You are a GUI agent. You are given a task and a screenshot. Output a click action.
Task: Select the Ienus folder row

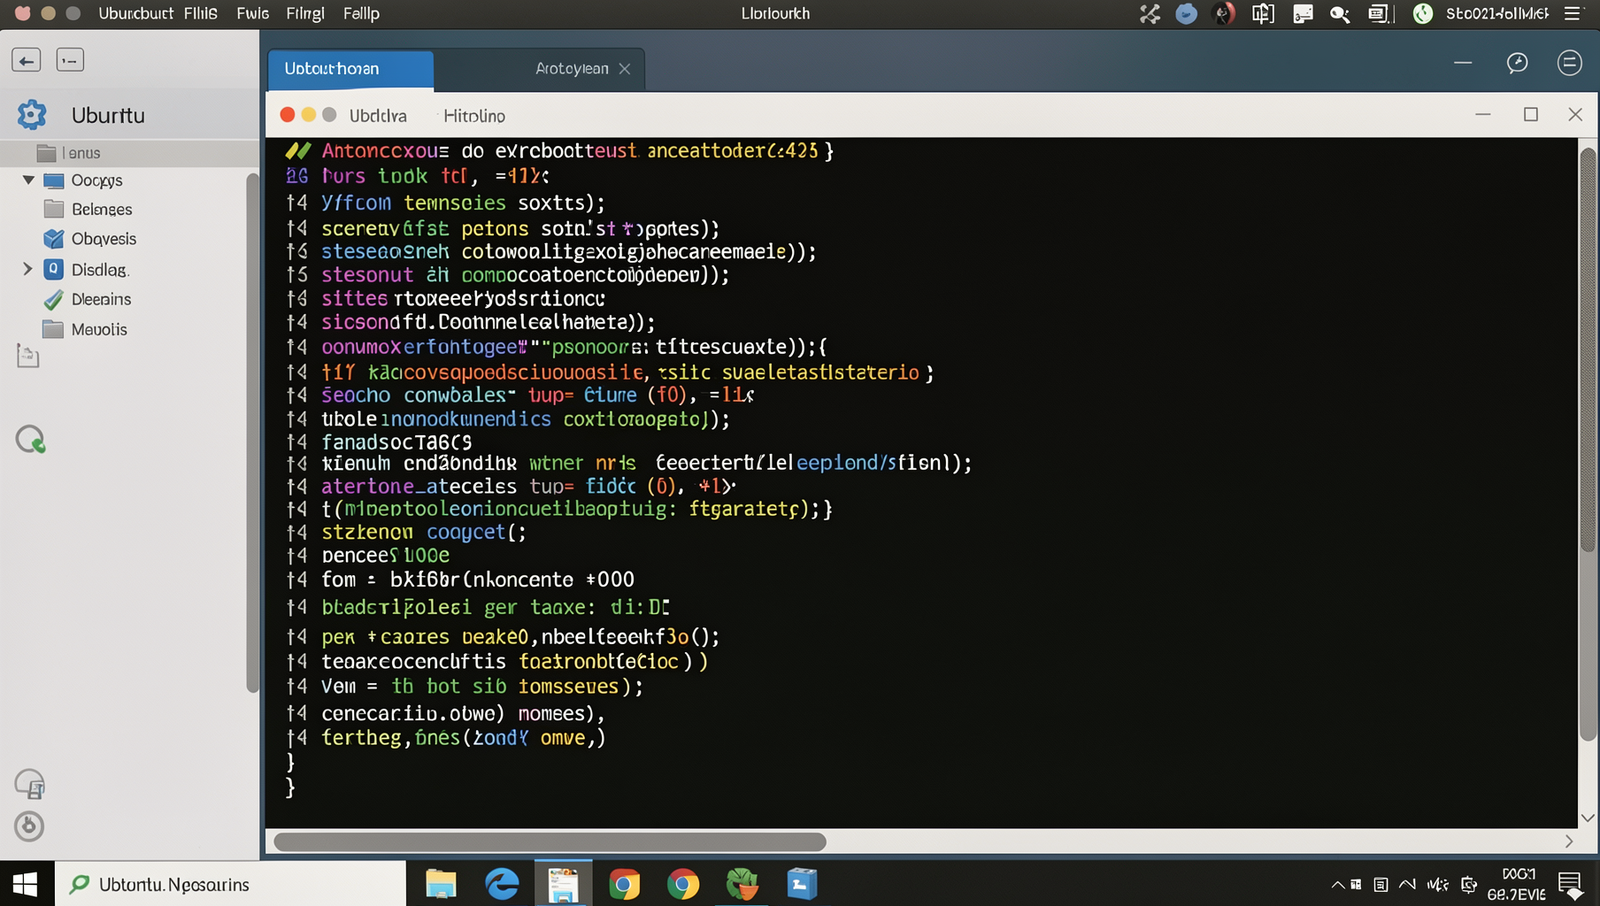pyautogui.click(x=130, y=153)
